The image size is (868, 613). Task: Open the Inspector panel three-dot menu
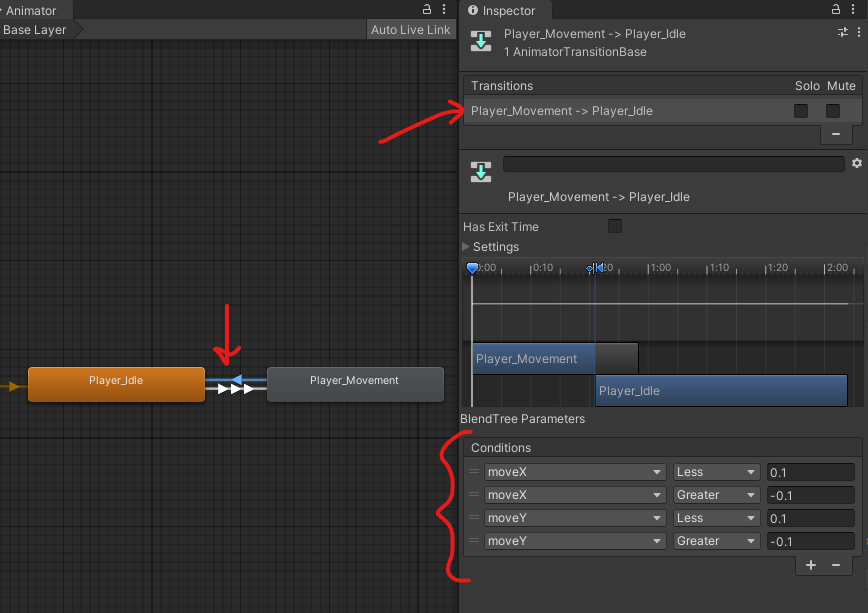pos(857,10)
